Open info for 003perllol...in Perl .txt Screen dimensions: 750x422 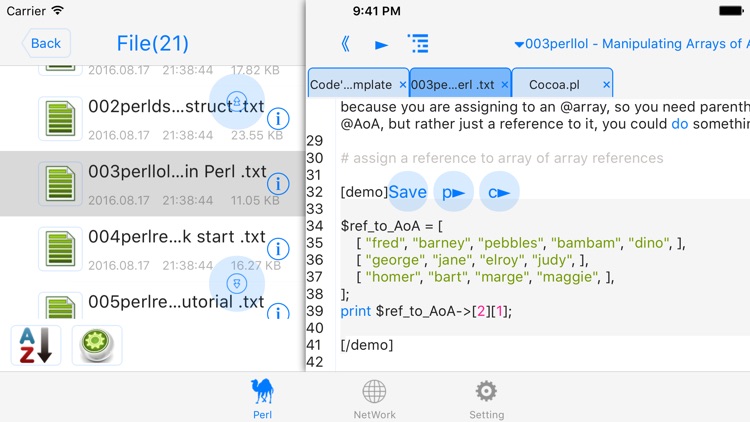pos(278,184)
